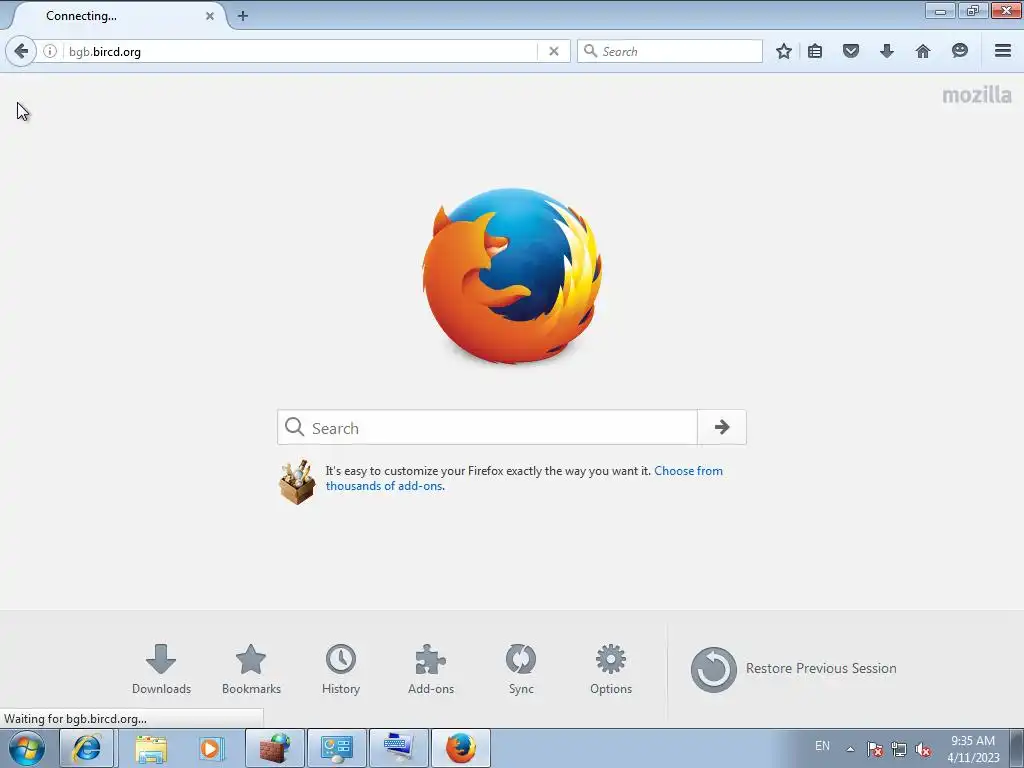Screen dimensions: 1024x768
Task: Click the muted volume tray icon
Action: coord(923,749)
